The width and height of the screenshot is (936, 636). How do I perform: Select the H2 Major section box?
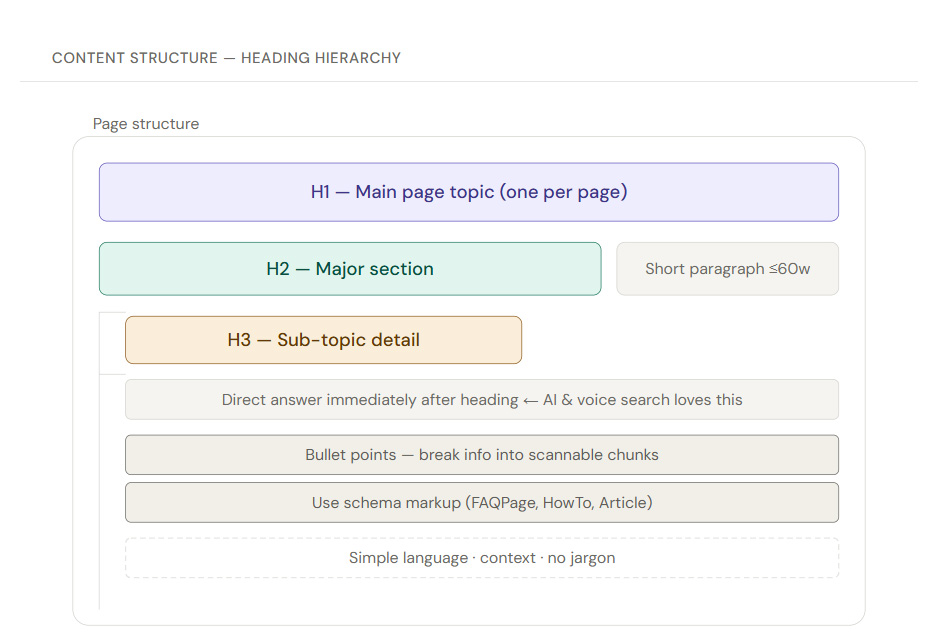(350, 268)
